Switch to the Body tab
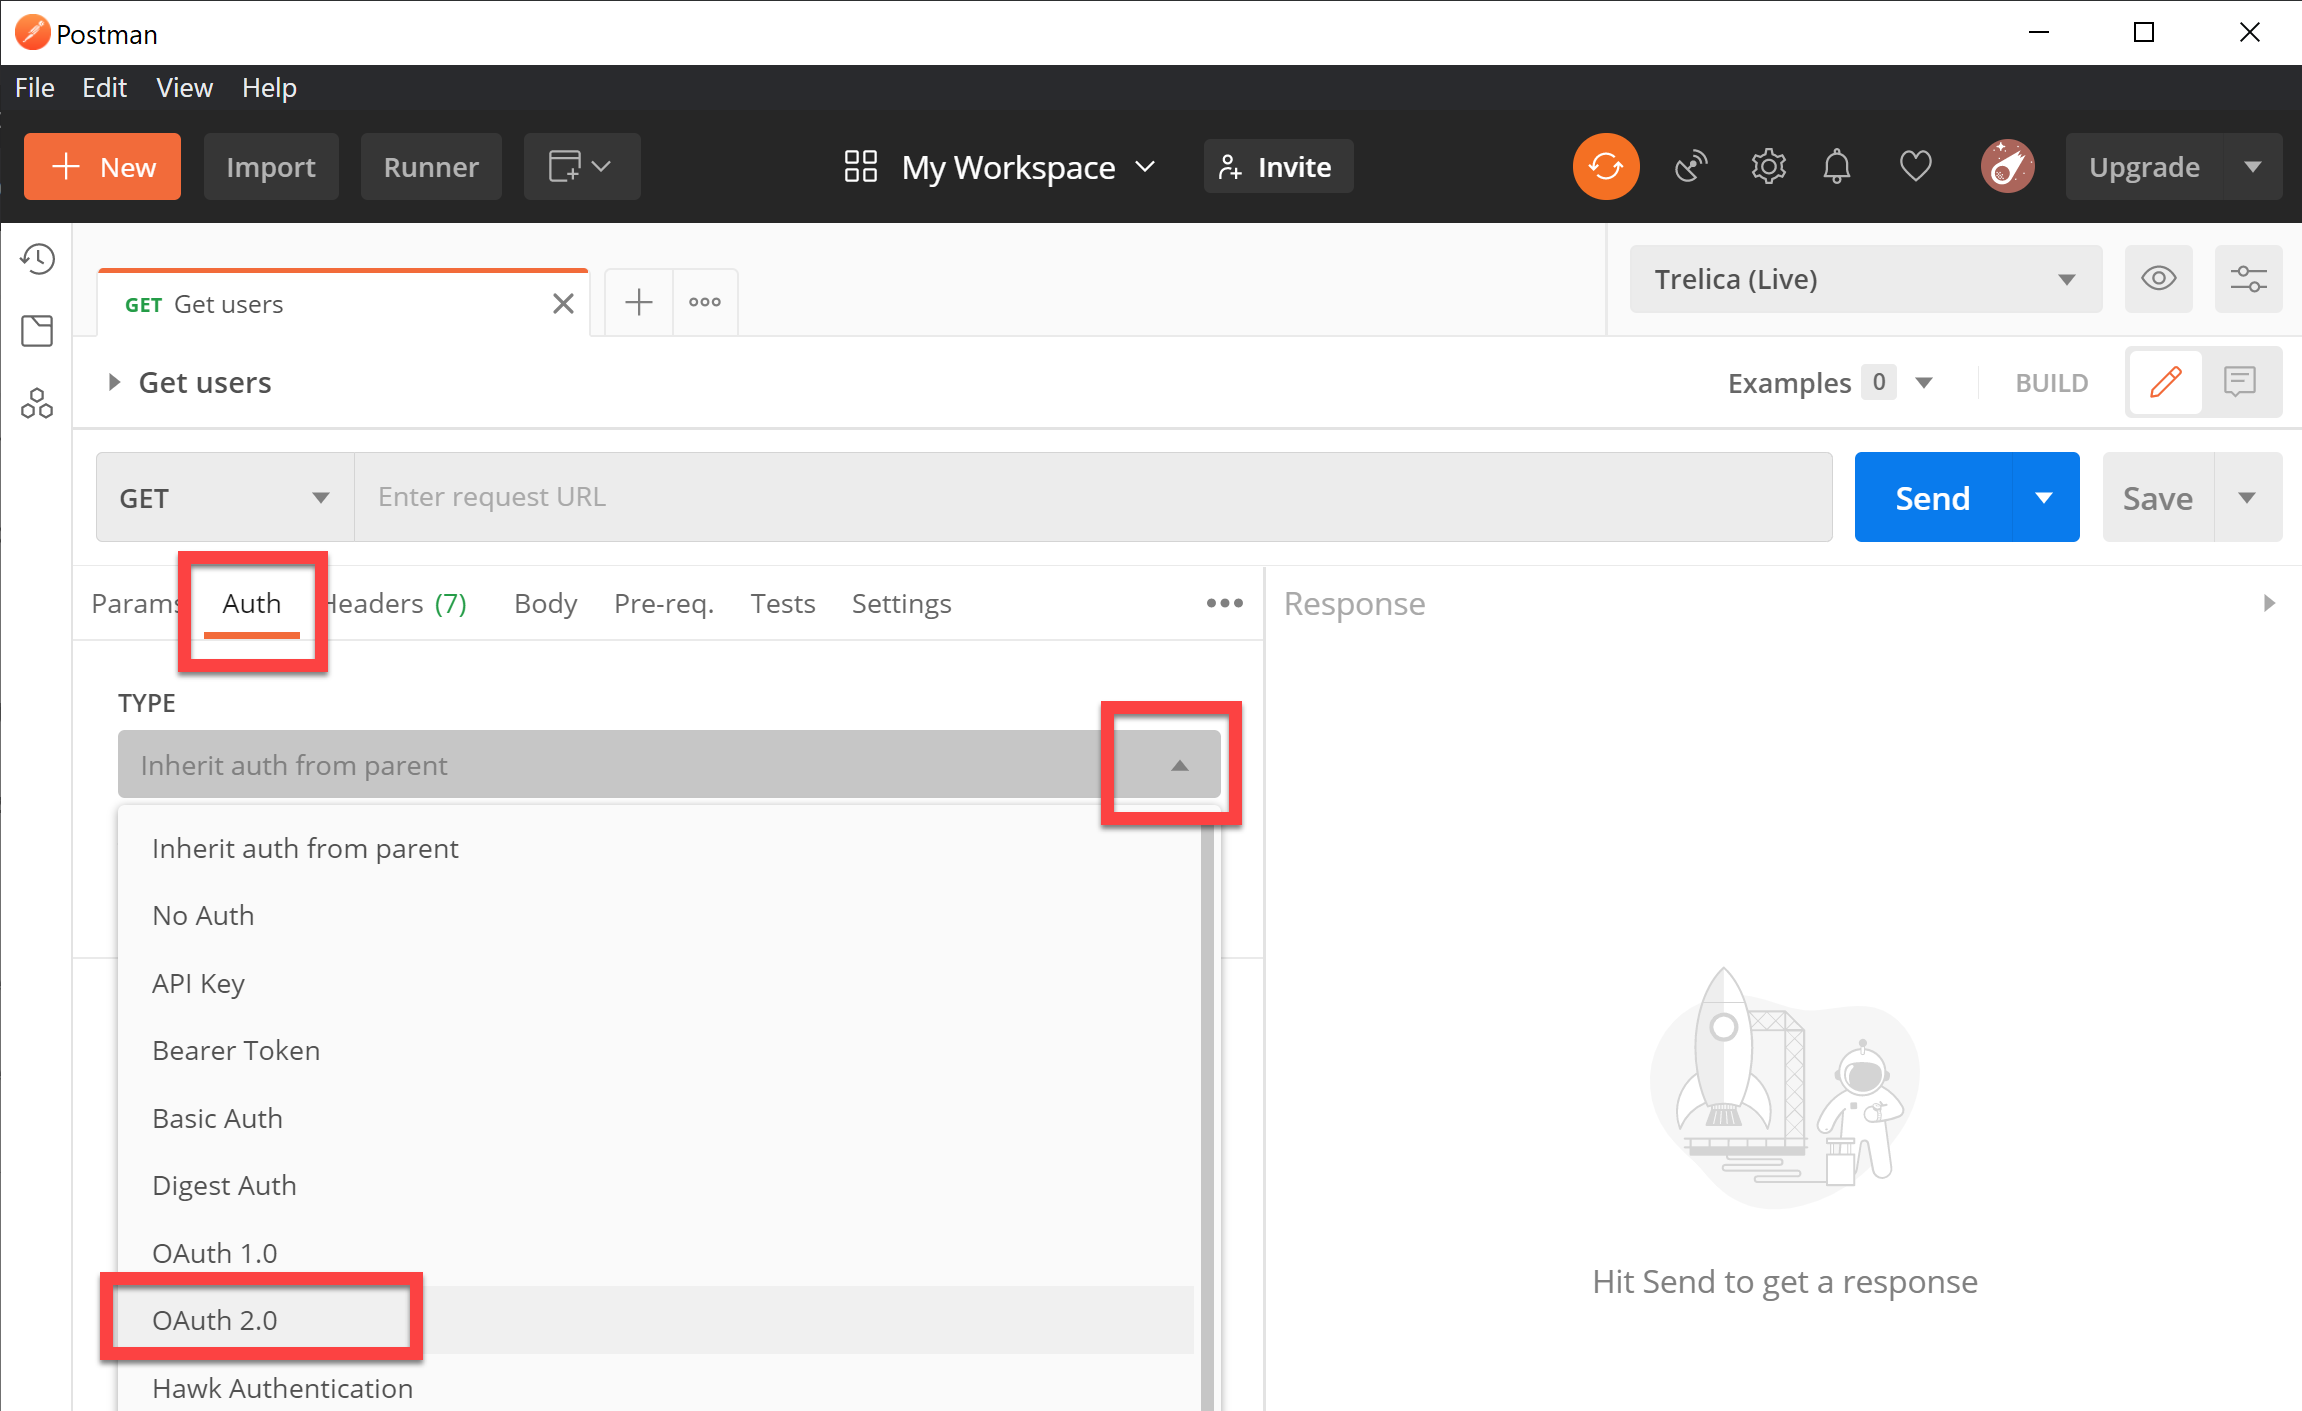The width and height of the screenshot is (2302, 1411). 545,603
